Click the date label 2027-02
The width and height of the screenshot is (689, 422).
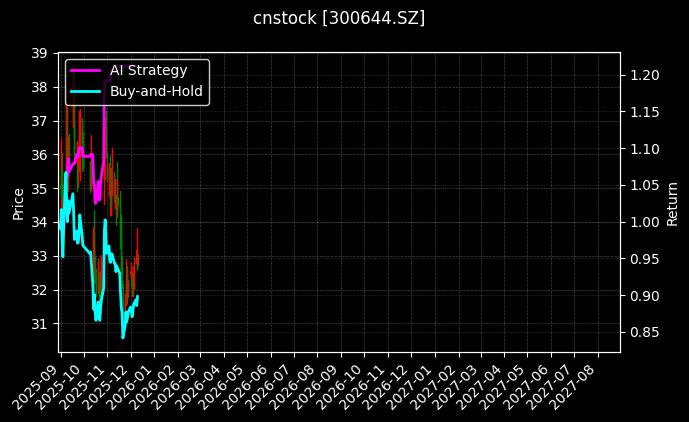[x=435, y=386]
